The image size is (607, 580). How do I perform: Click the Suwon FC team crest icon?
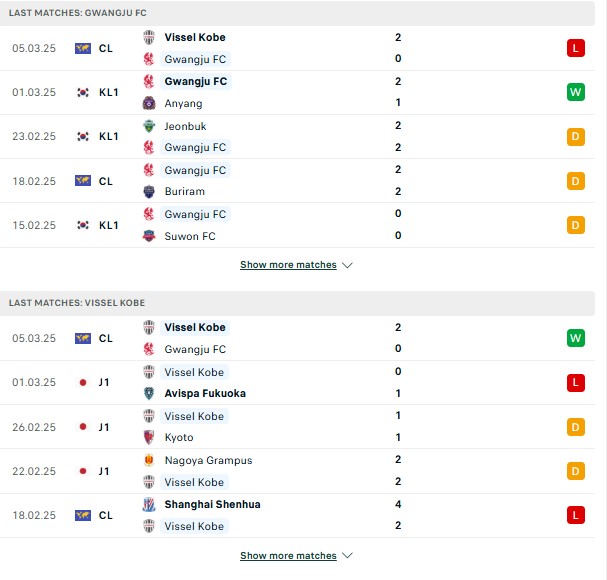pyautogui.click(x=149, y=236)
